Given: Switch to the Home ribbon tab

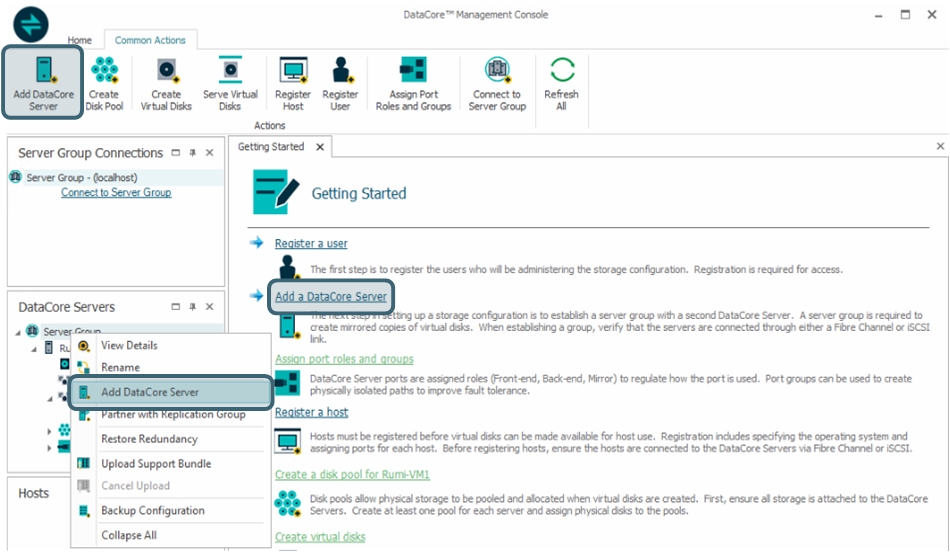Looking at the screenshot, I should tap(79, 41).
